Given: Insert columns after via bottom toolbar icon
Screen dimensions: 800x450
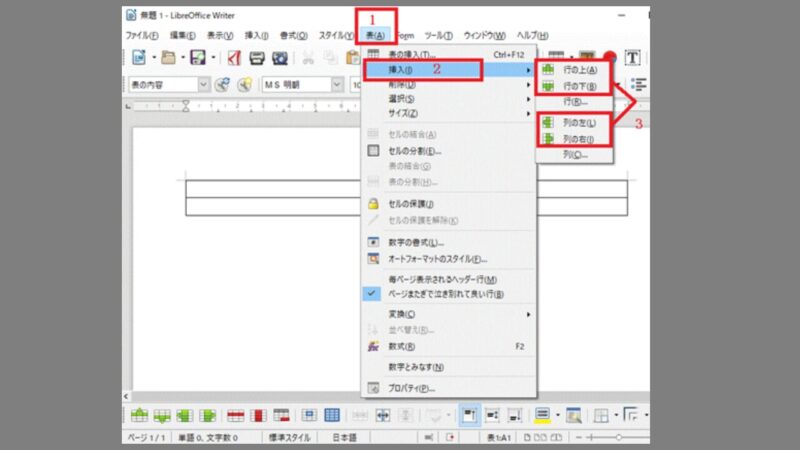Looking at the screenshot, I should click(x=208, y=415).
